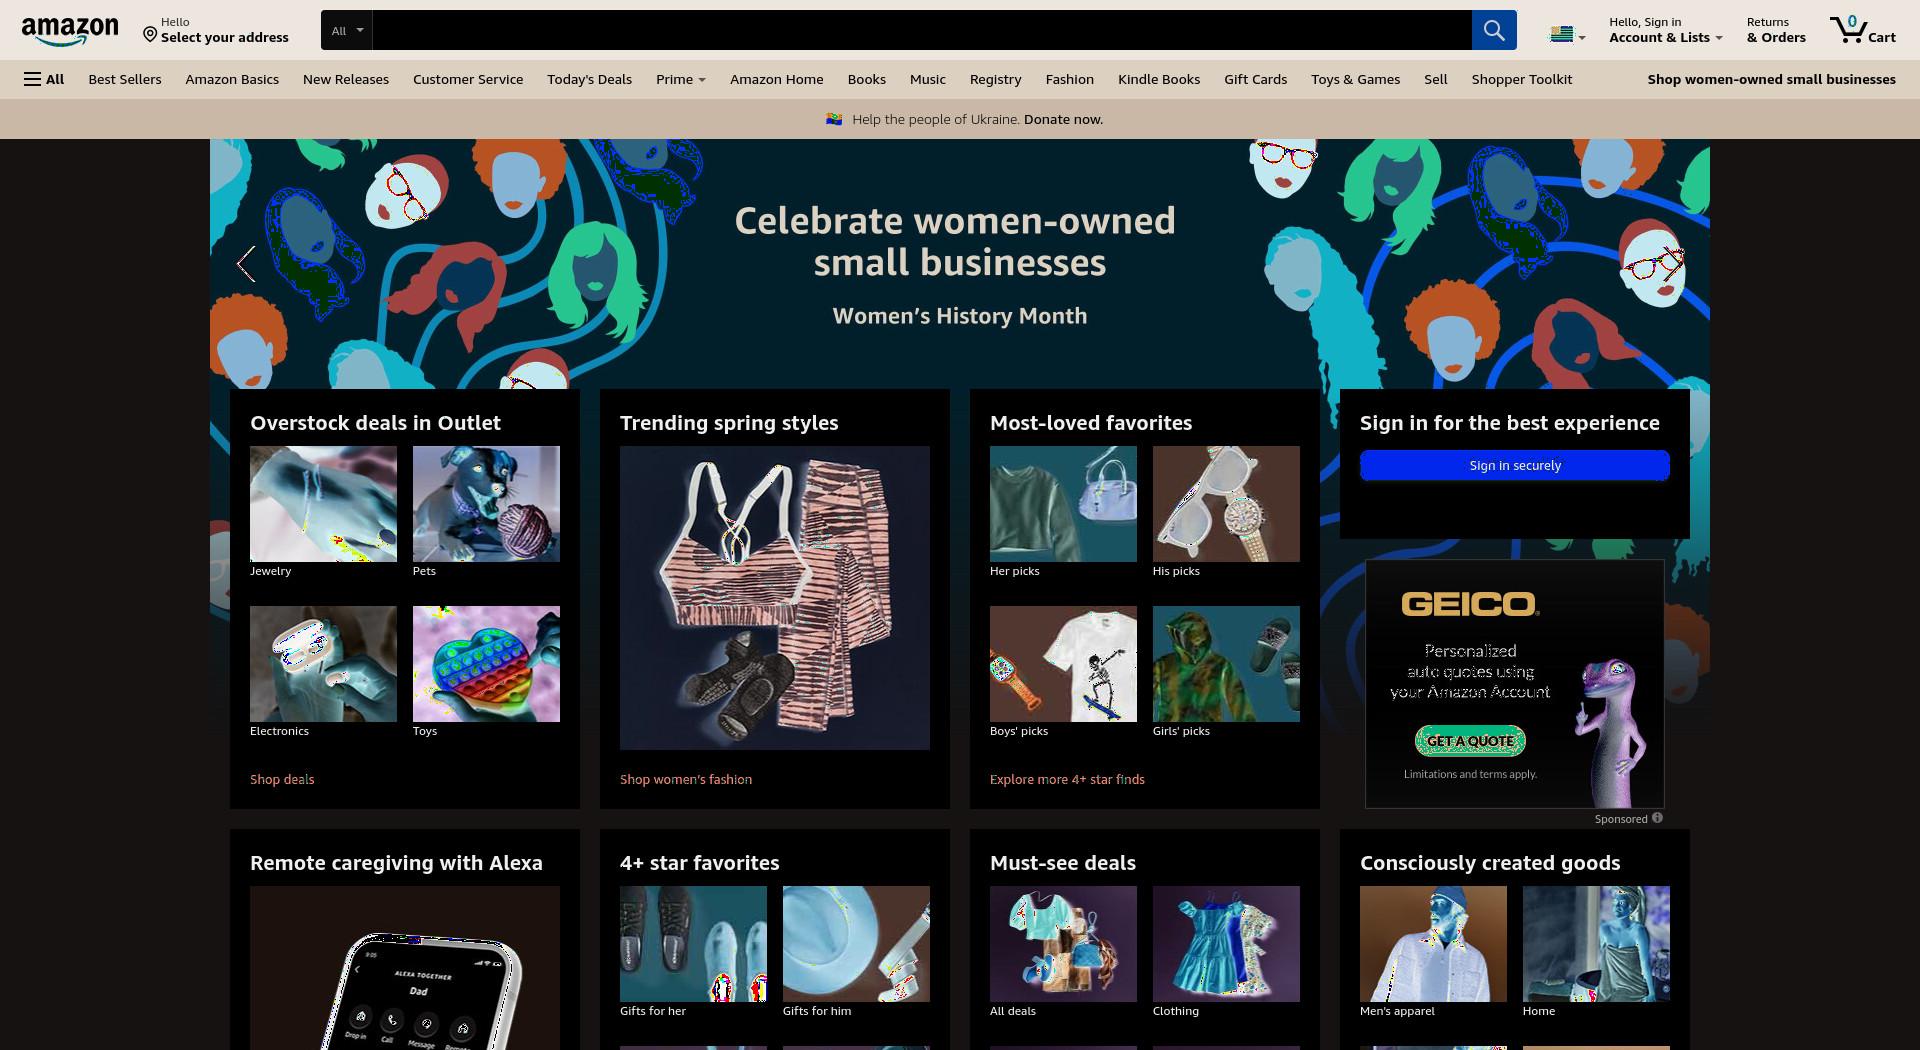Click Celebrate women-owned small businesses banner text
This screenshot has width=1920, height=1050.
[x=956, y=241]
